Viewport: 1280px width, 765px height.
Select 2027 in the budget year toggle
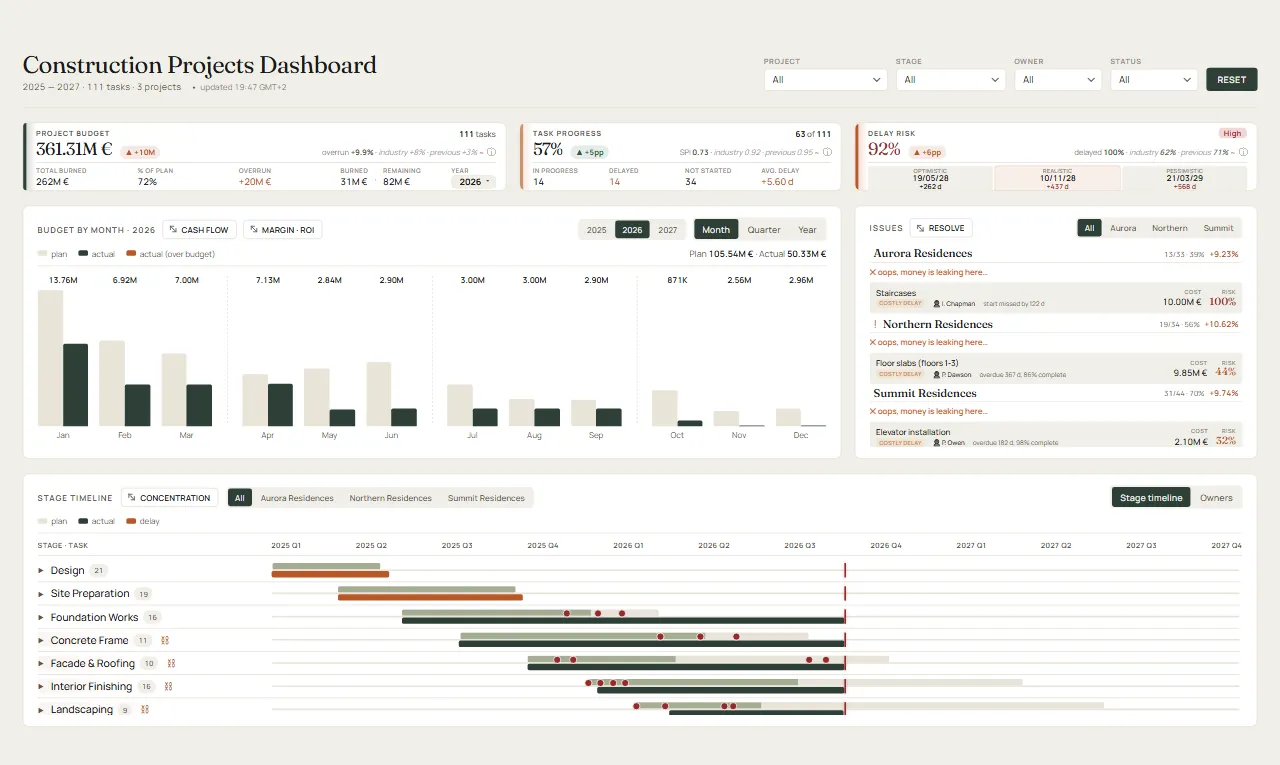[x=668, y=230]
